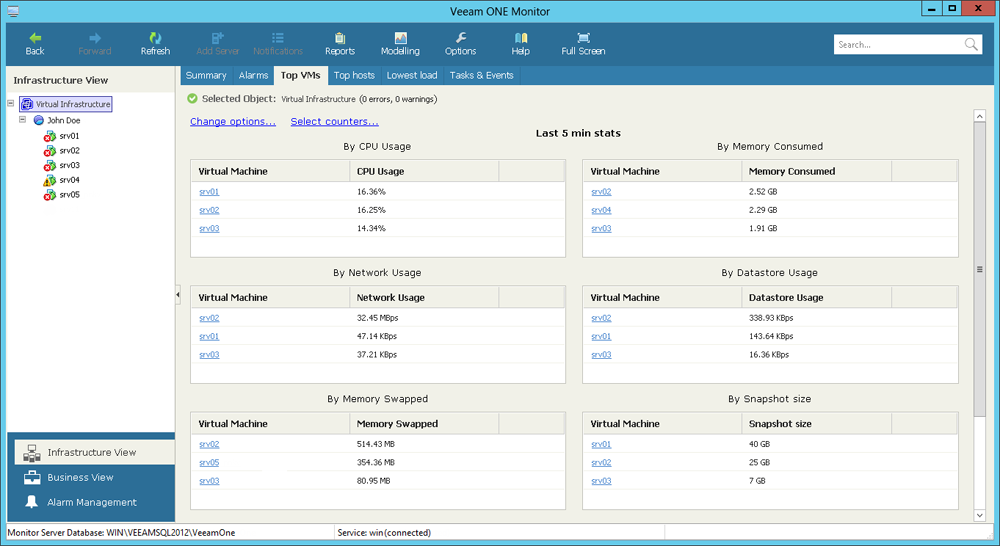Screen dimensions: 1000x546
Task: Click the 40 GB snapshot size value
Action: (759, 444)
